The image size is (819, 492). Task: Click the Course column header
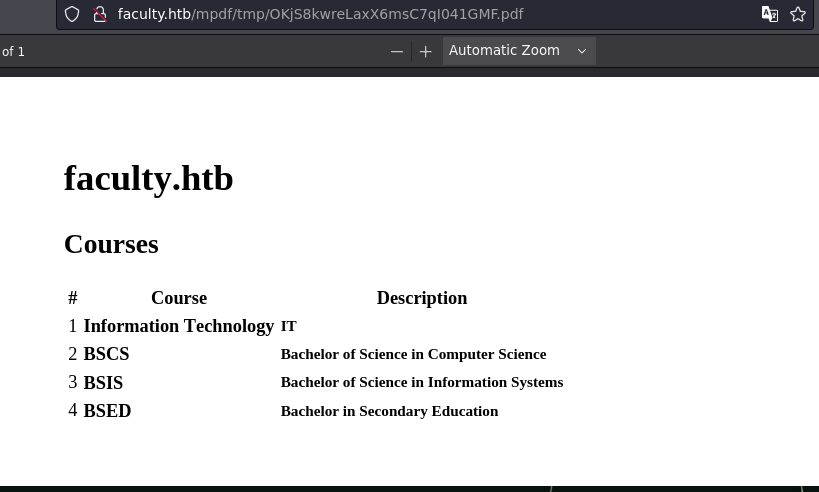[179, 298]
